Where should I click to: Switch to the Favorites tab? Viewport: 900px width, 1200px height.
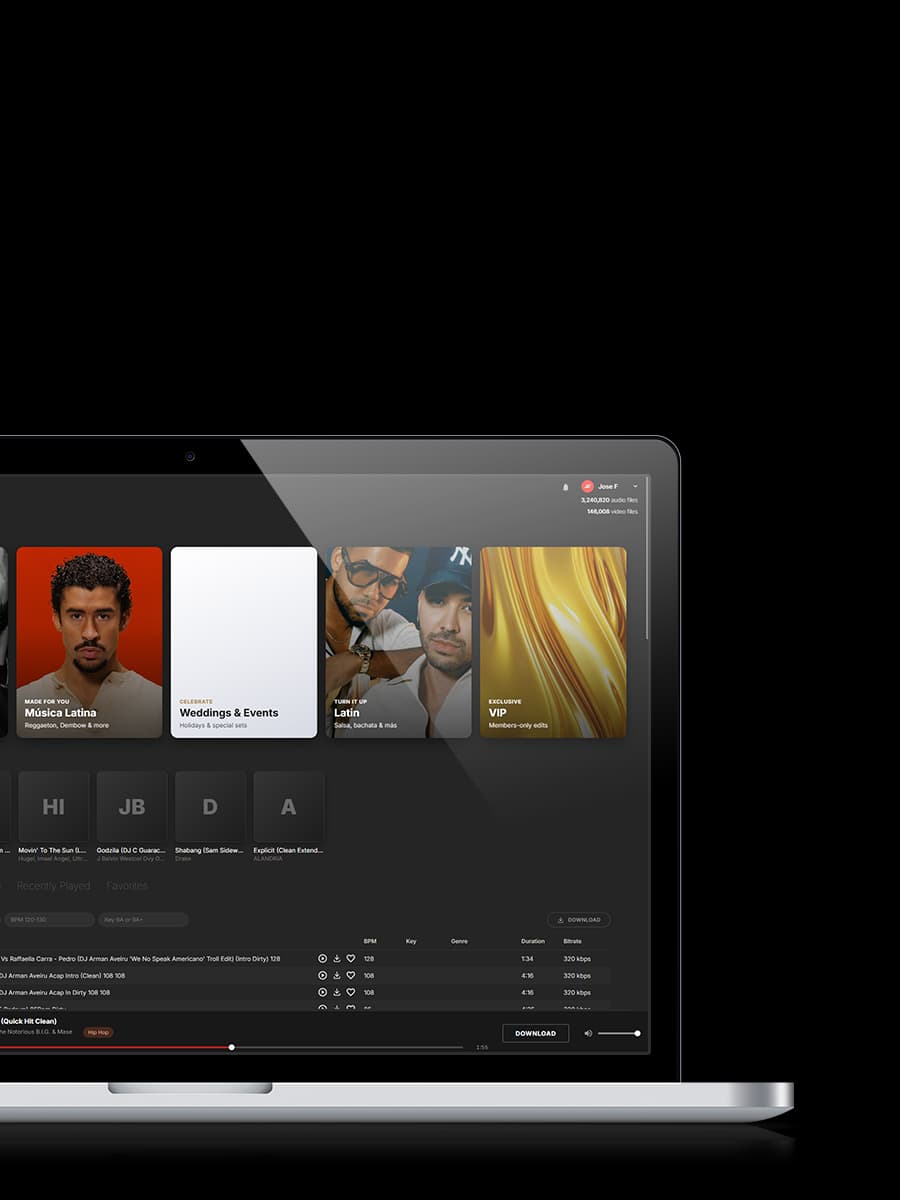click(127, 886)
